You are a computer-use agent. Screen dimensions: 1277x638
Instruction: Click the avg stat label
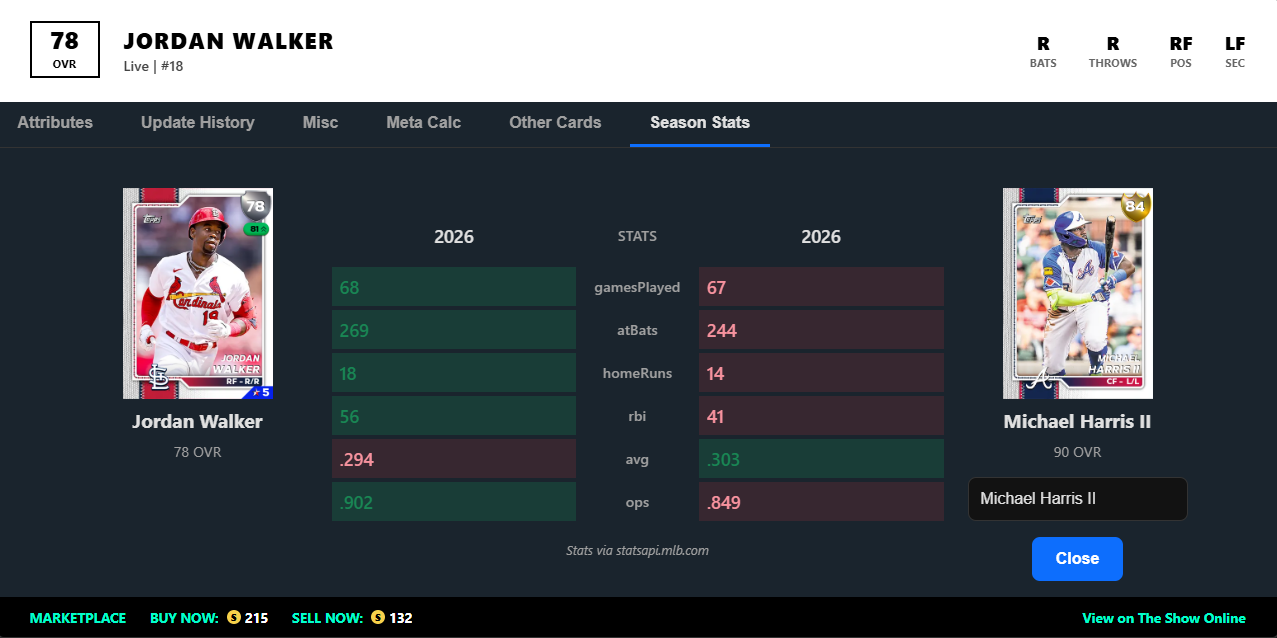(x=637, y=459)
